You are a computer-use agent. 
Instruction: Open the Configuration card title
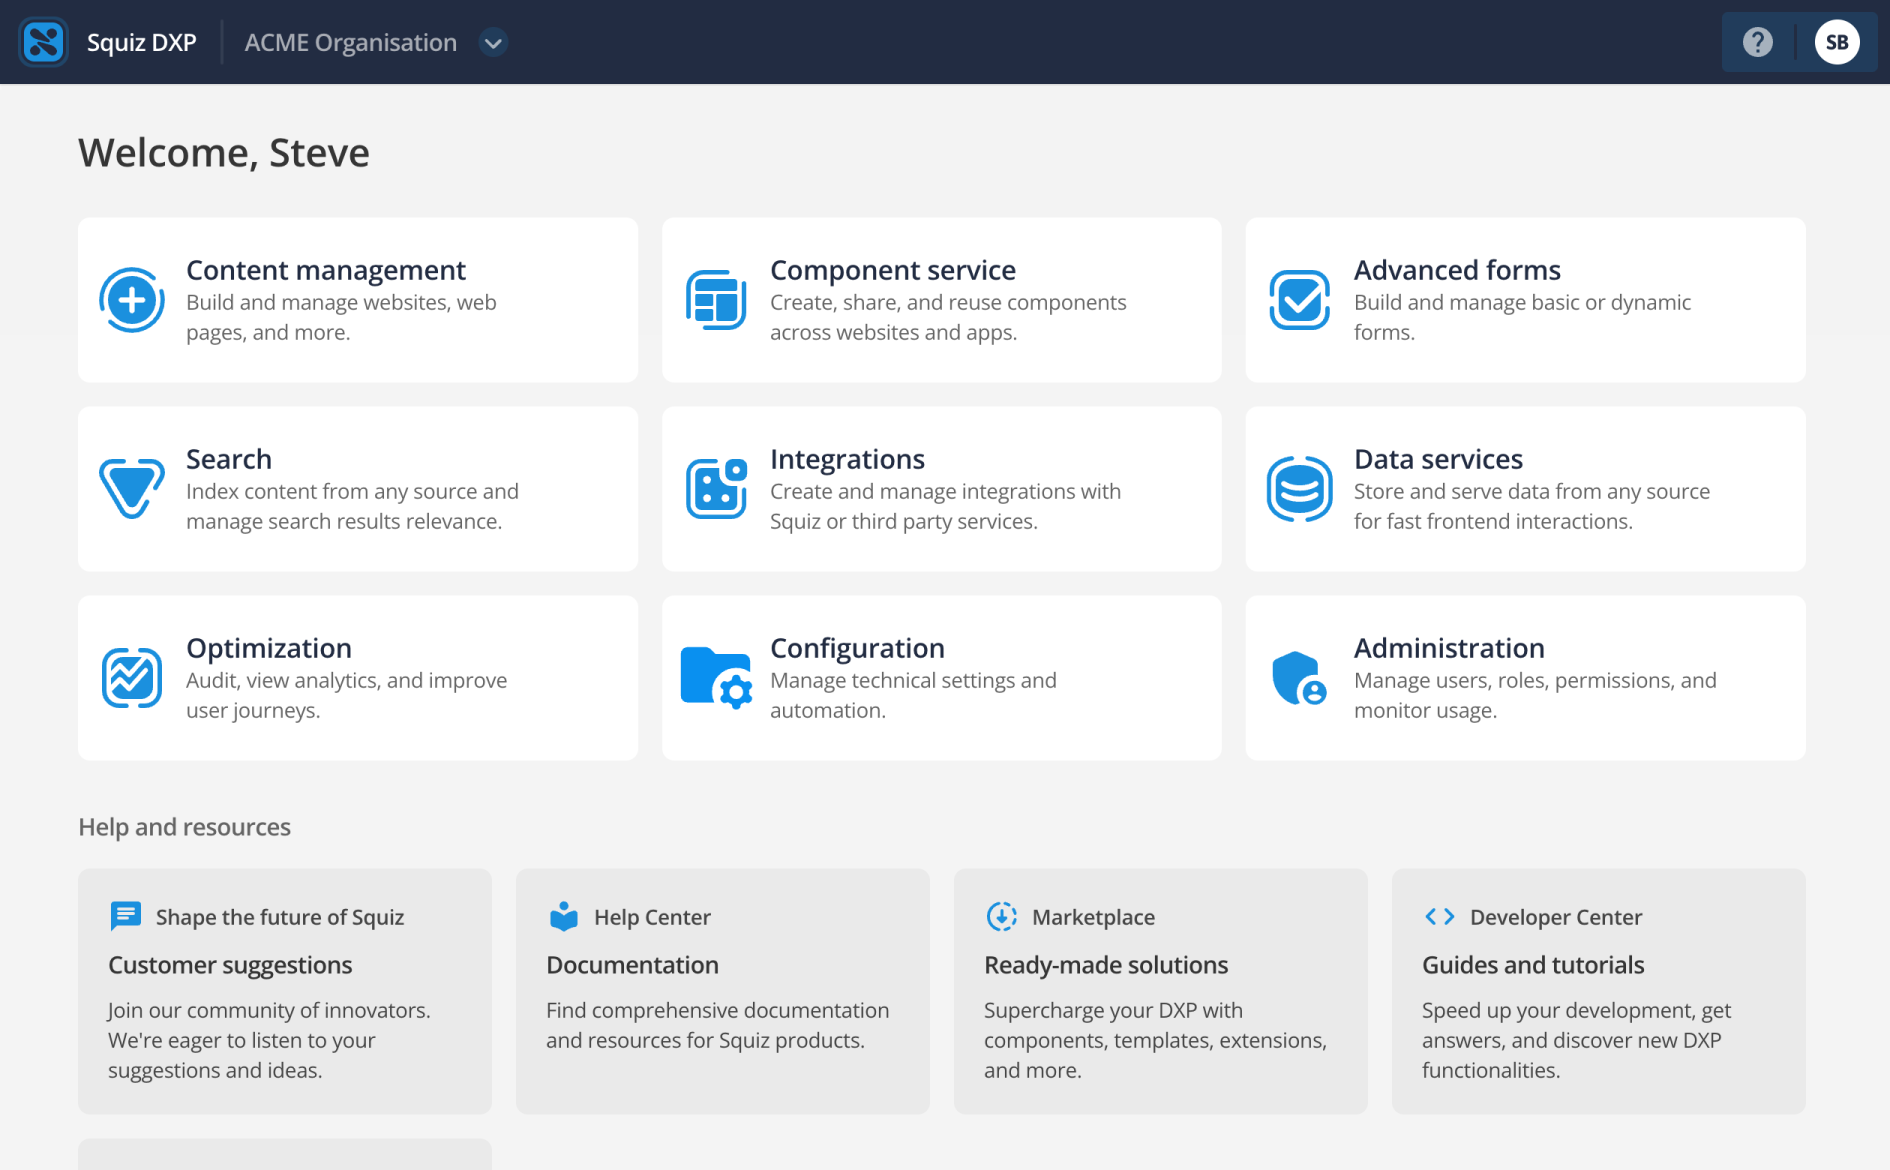(857, 648)
